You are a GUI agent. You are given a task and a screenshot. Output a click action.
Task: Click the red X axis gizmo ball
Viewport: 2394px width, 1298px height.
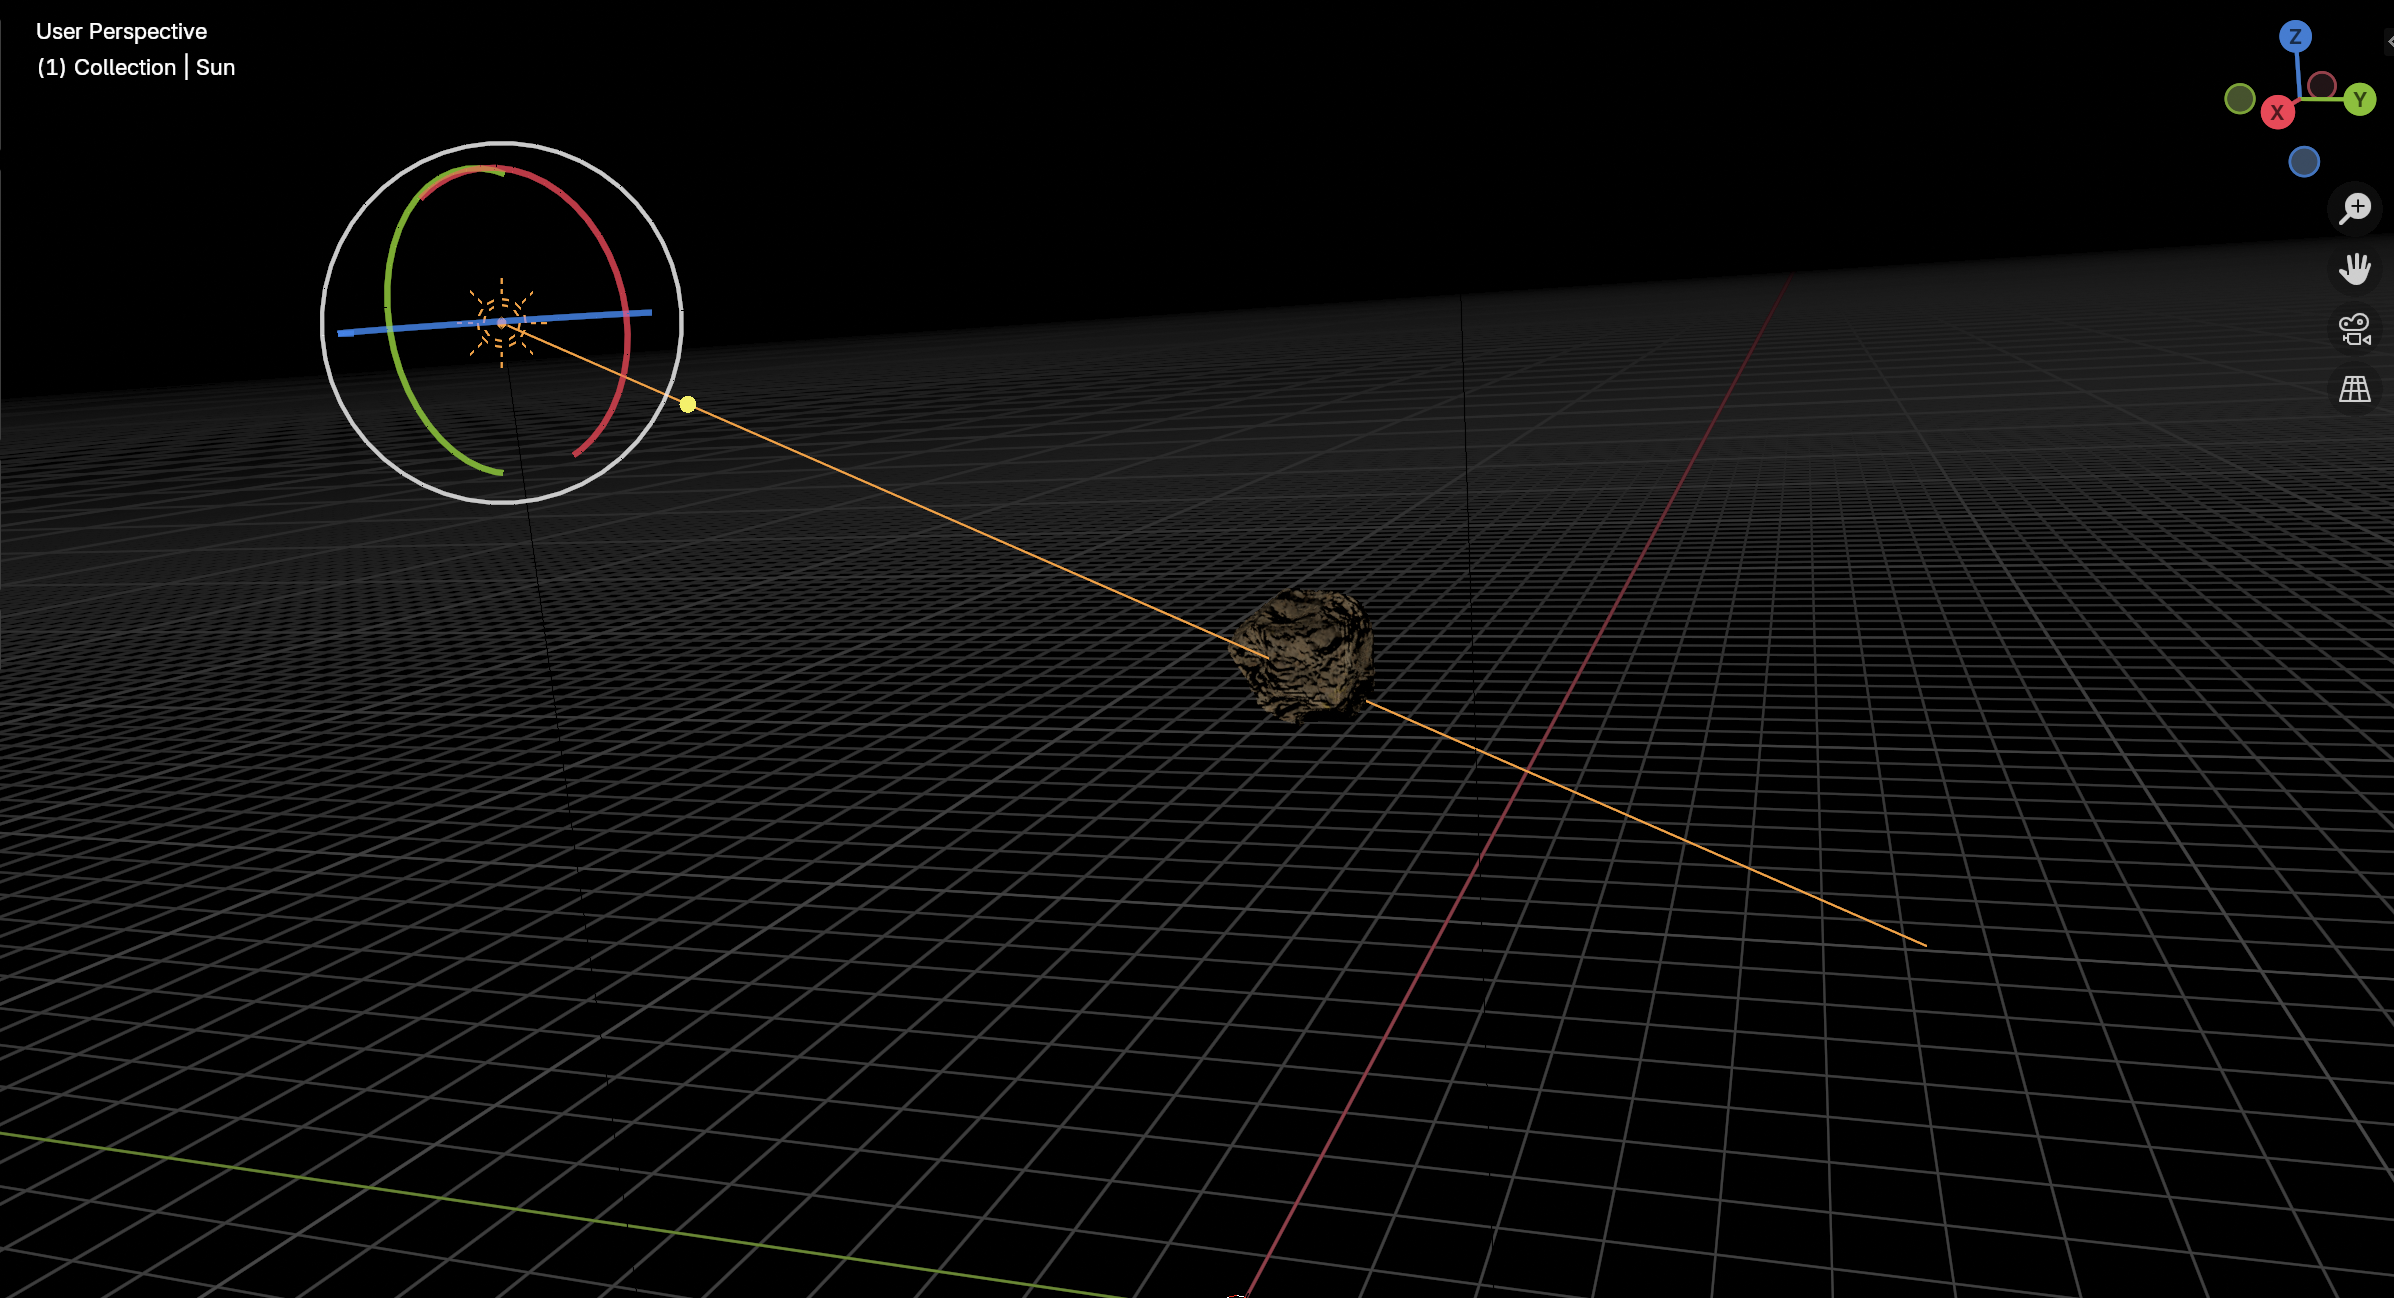point(2277,112)
